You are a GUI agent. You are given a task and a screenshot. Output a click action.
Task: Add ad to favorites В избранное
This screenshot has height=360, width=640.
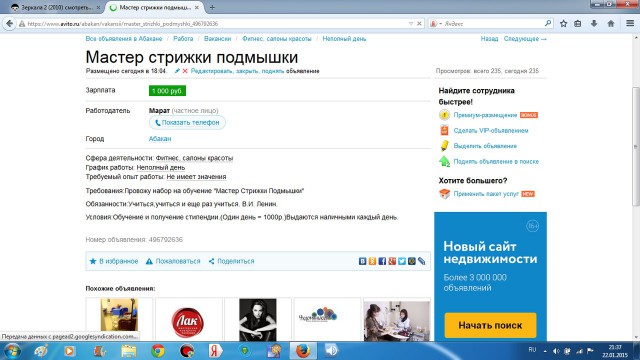click(x=114, y=261)
